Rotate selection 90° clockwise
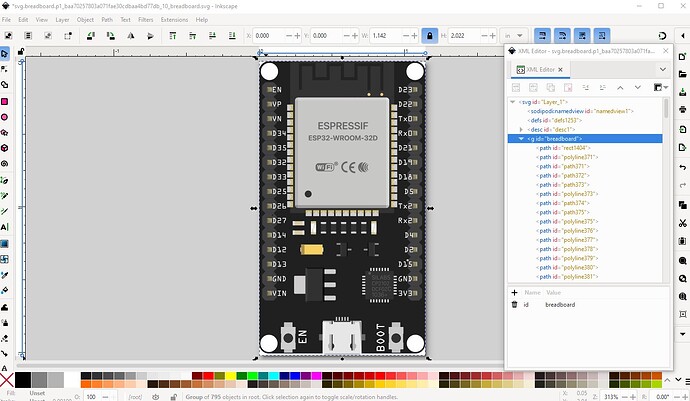The height and width of the screenshot is (401, 690). pos(110,36)
